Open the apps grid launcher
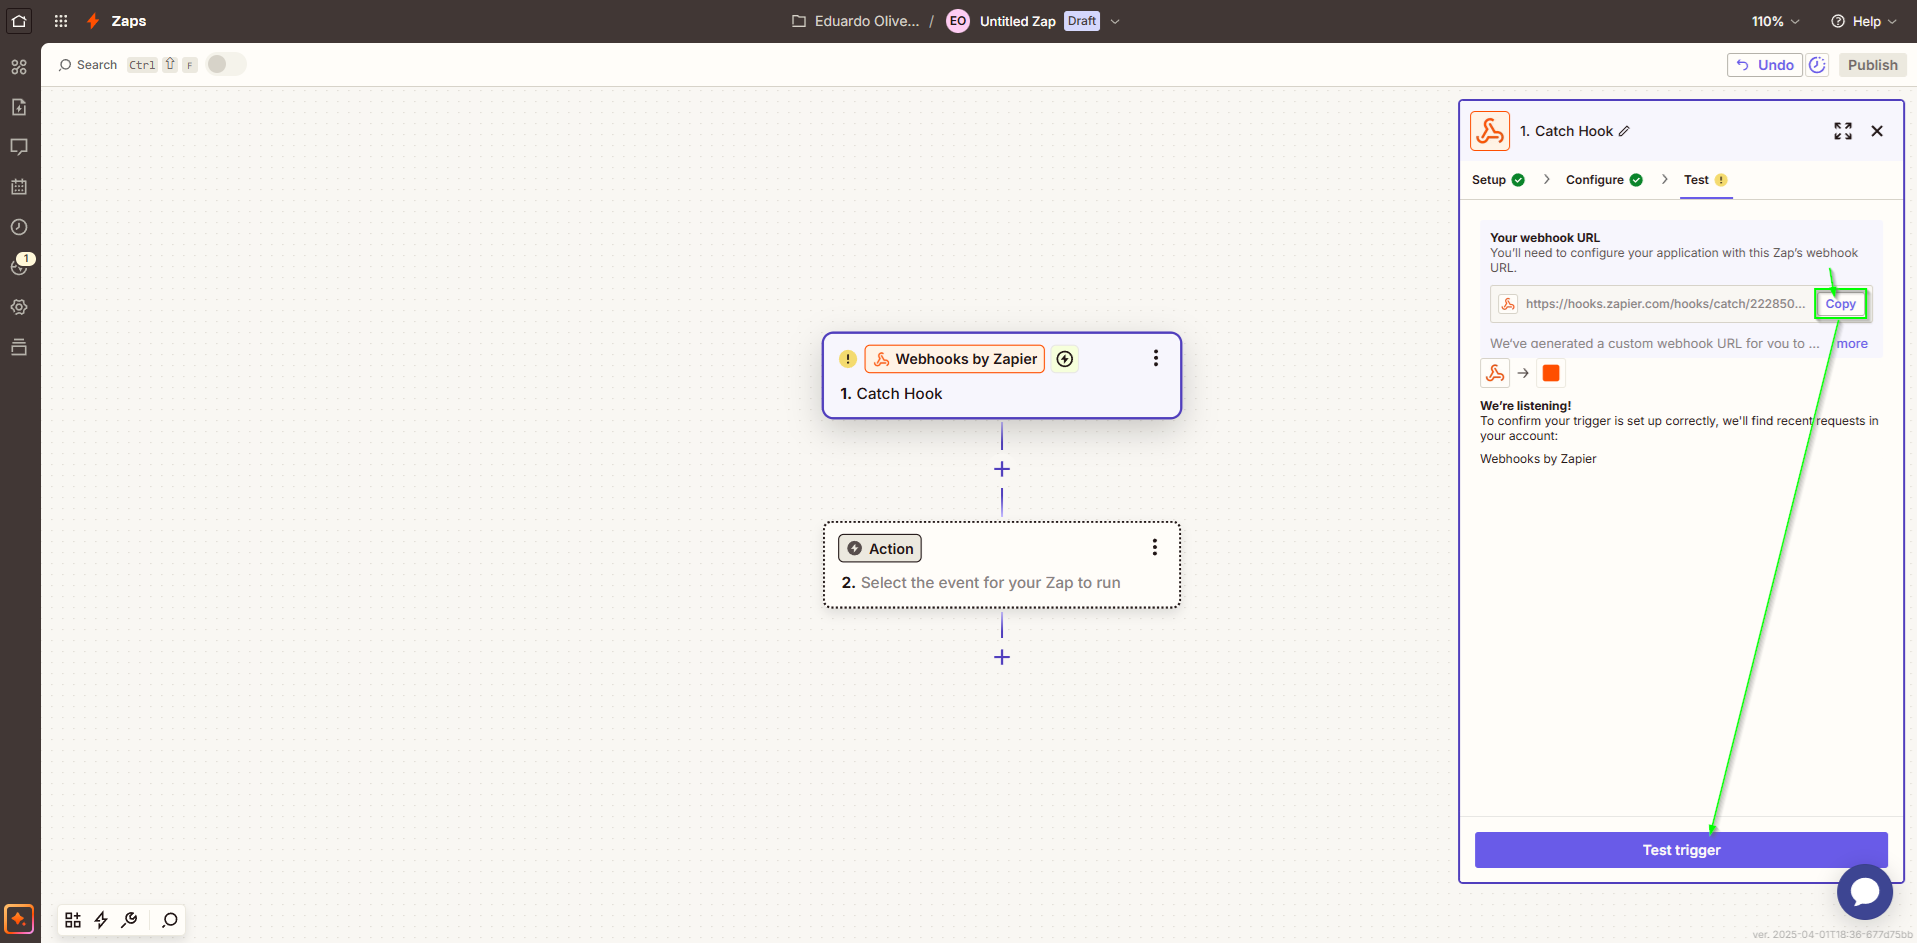Image resolution: width=1917 pixels, height=943 pixels. click(61, 21)
